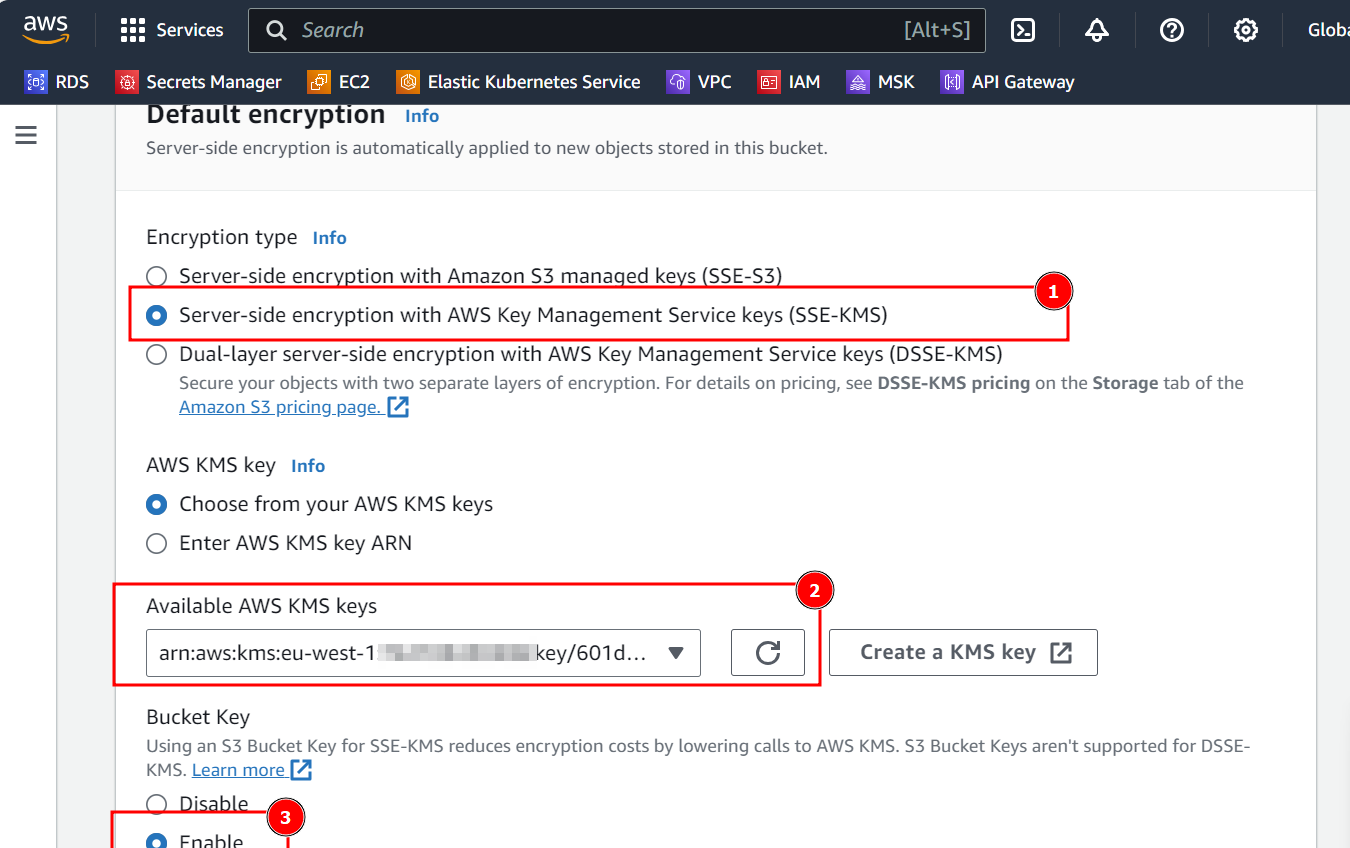
Task: Open the MSK shortcut icon
Action: pos(858,82)
